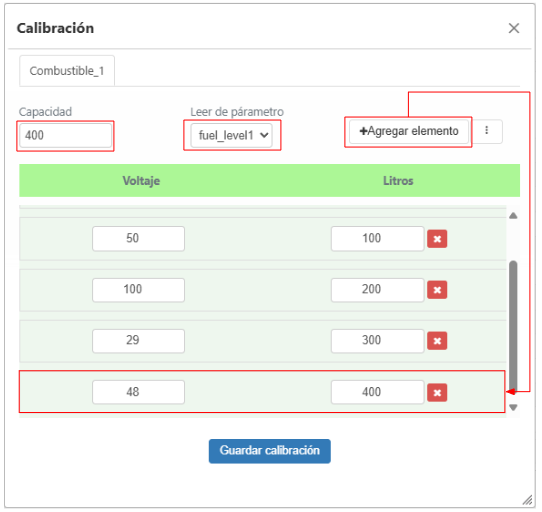Delete the row with 400 litros
The height and width of the screenshot is (512, 542).
click(x=437, y=393)
